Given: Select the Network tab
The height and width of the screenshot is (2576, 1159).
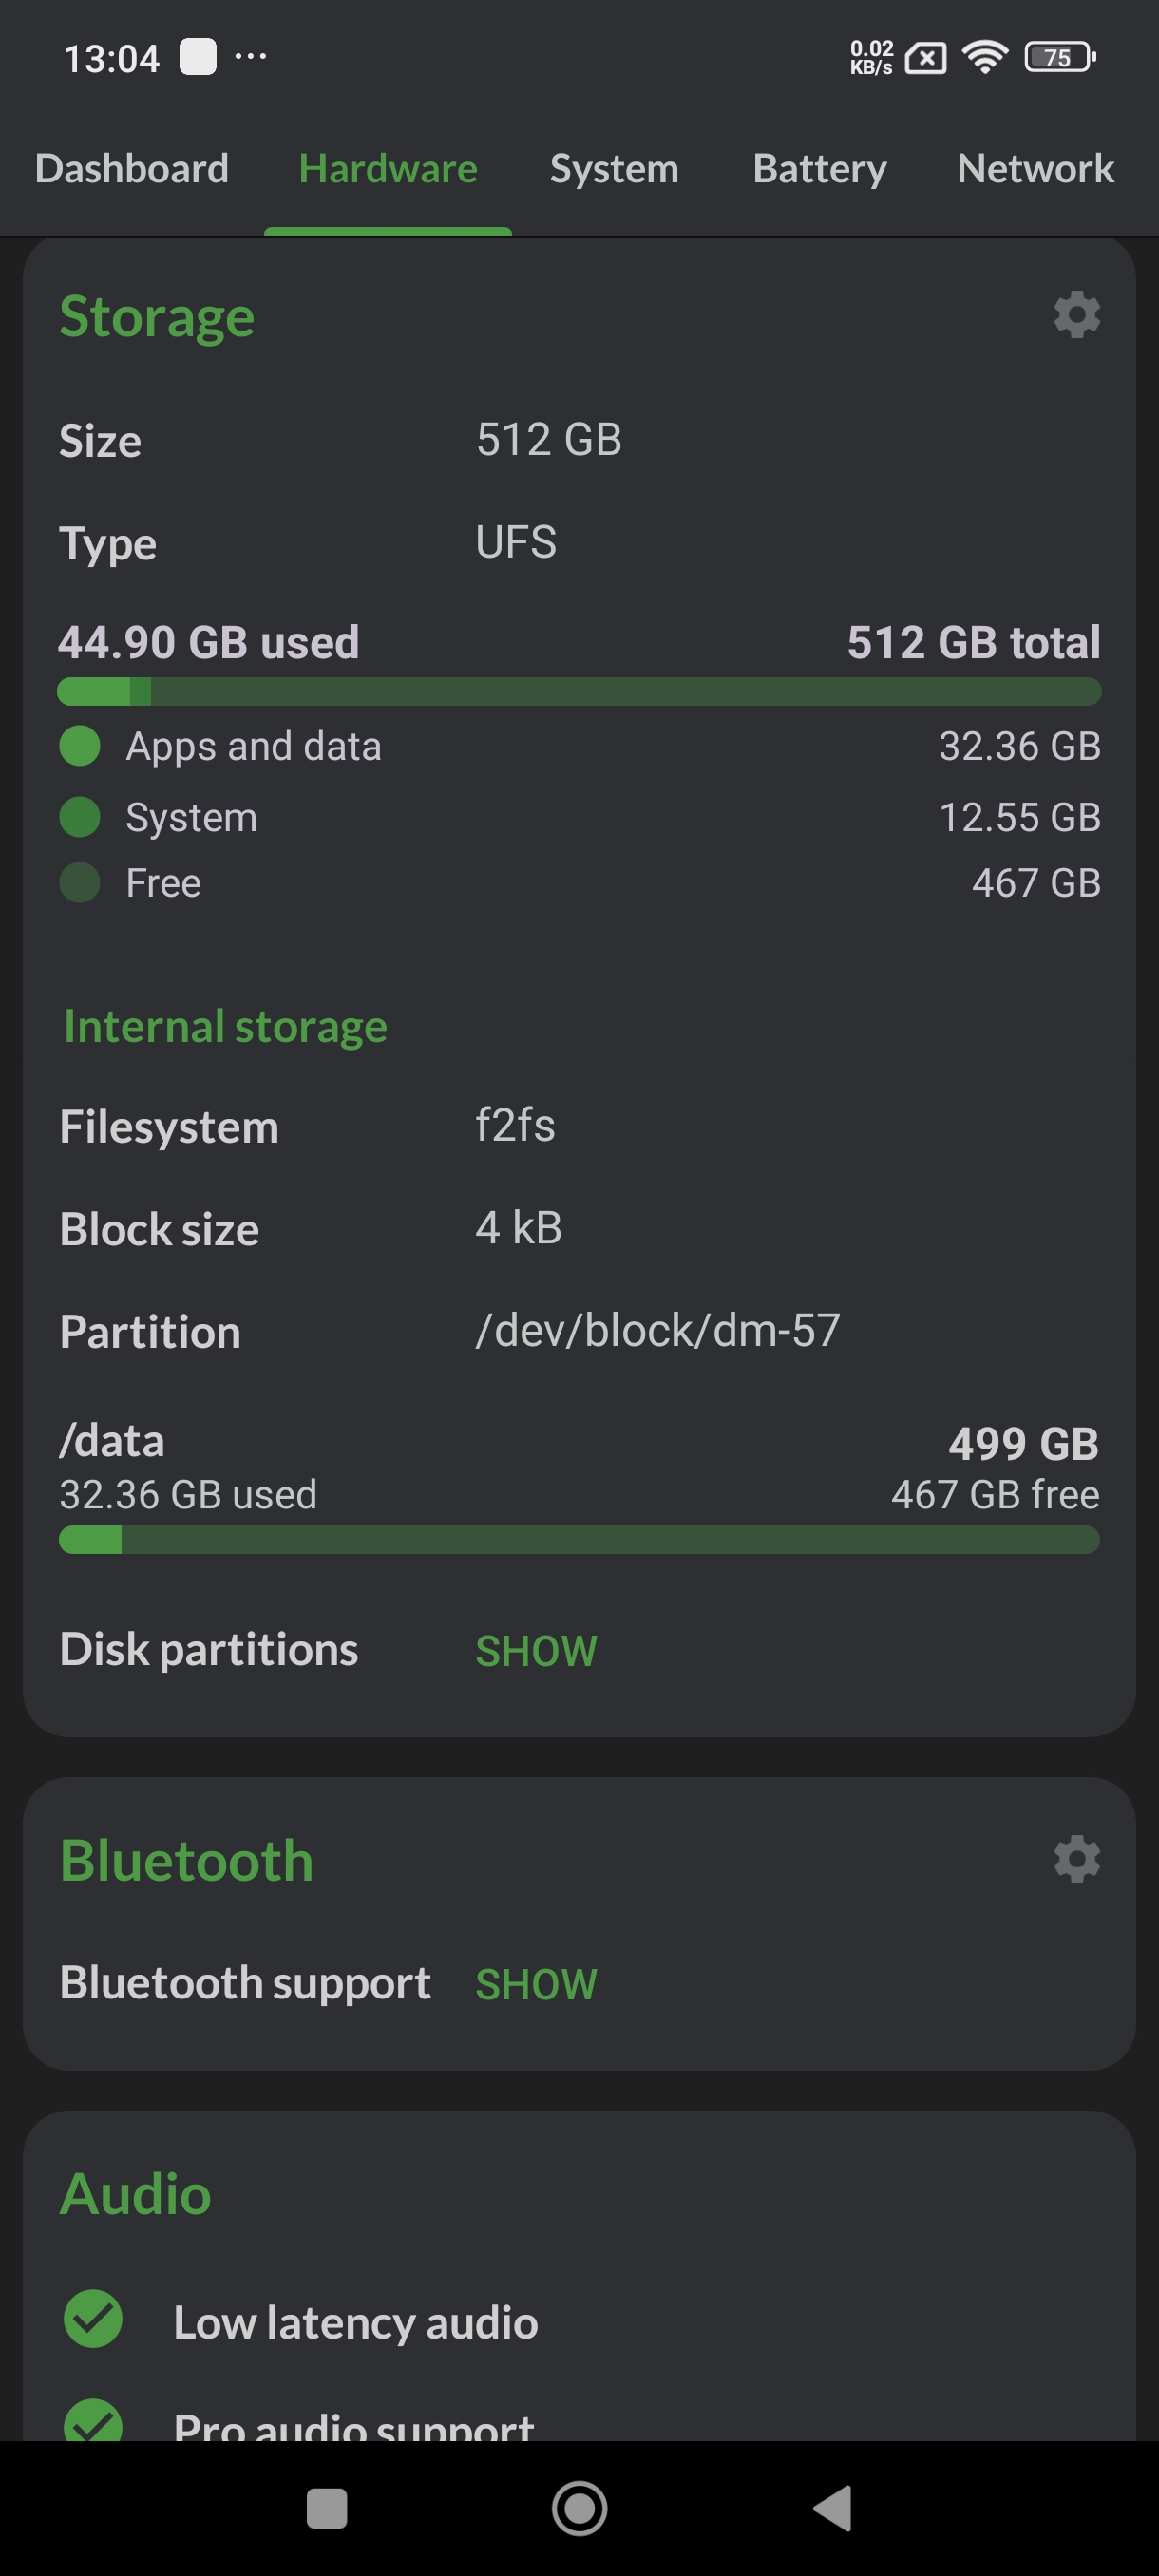Looking at the screenshot, I should [x=1035, y=169].
